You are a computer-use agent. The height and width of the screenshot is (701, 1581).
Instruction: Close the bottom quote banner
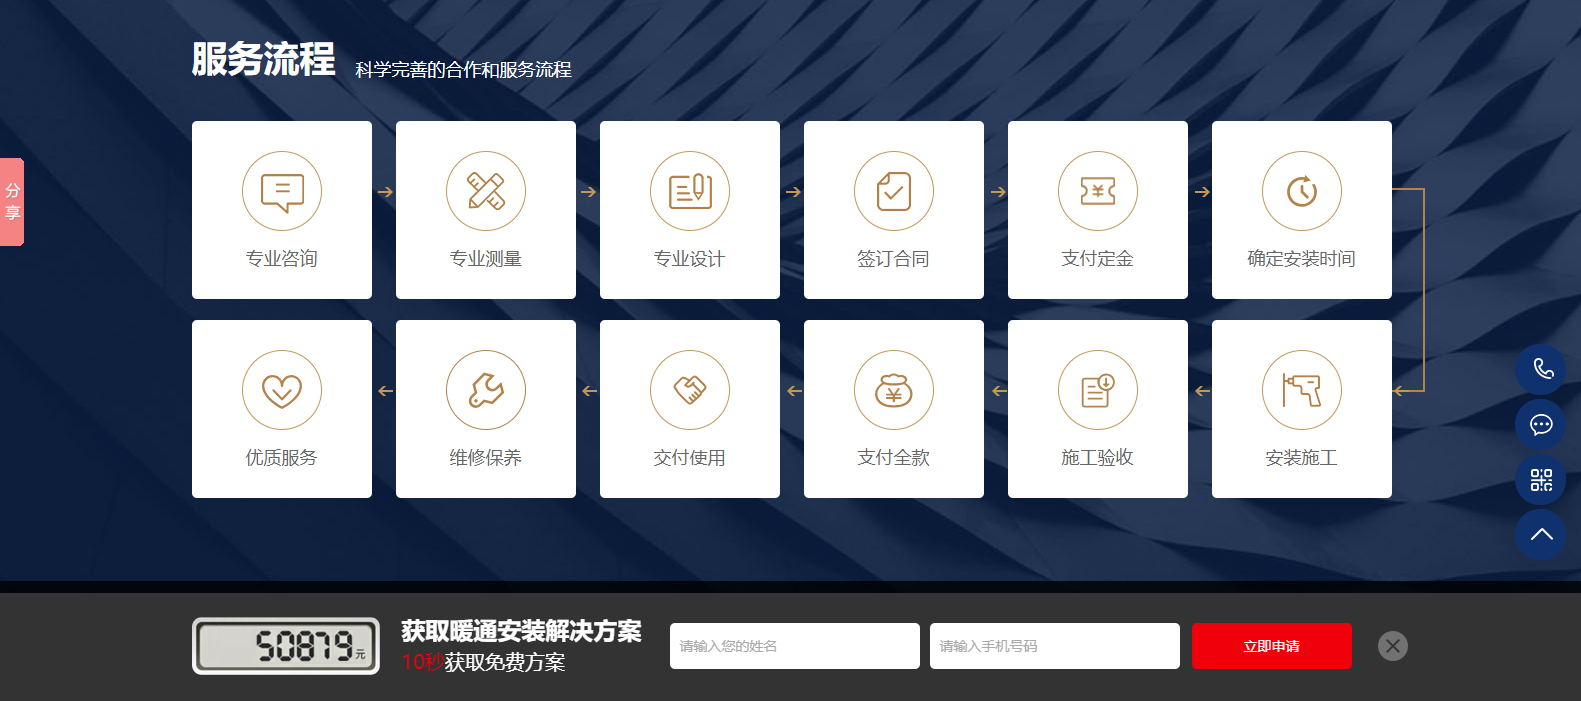(x=1392, y=646)
